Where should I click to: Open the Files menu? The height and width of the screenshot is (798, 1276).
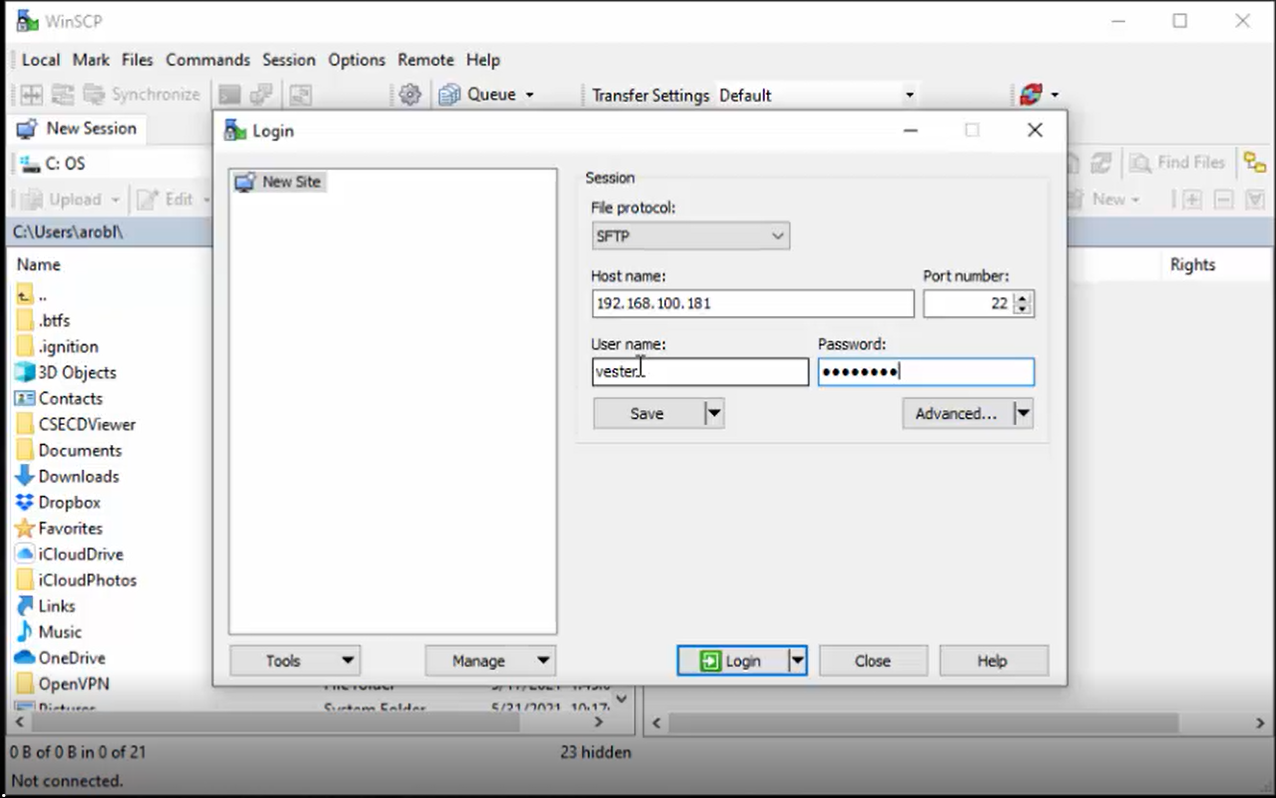point(137,60)
